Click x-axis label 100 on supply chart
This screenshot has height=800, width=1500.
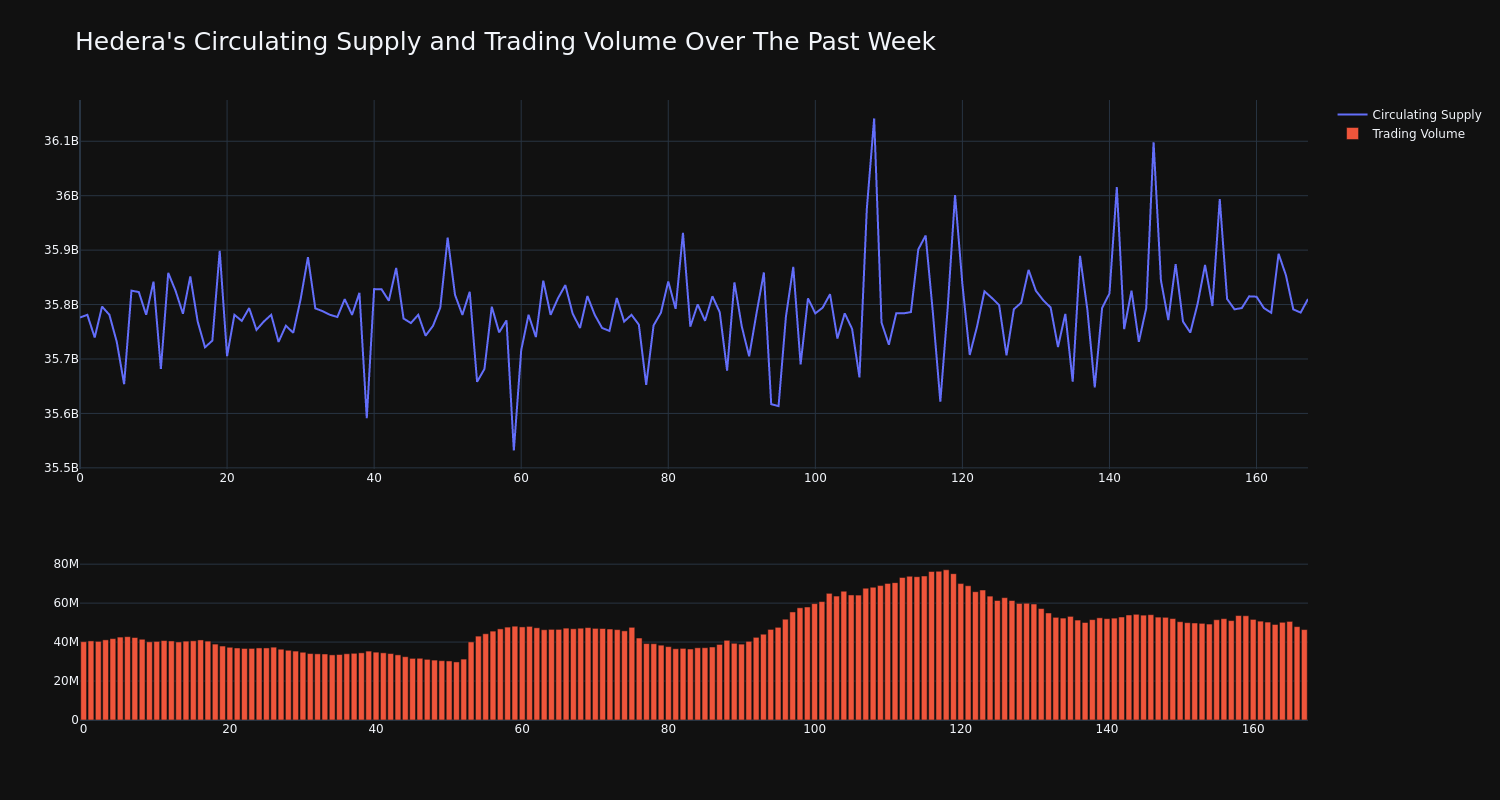[x=815, y=479]
